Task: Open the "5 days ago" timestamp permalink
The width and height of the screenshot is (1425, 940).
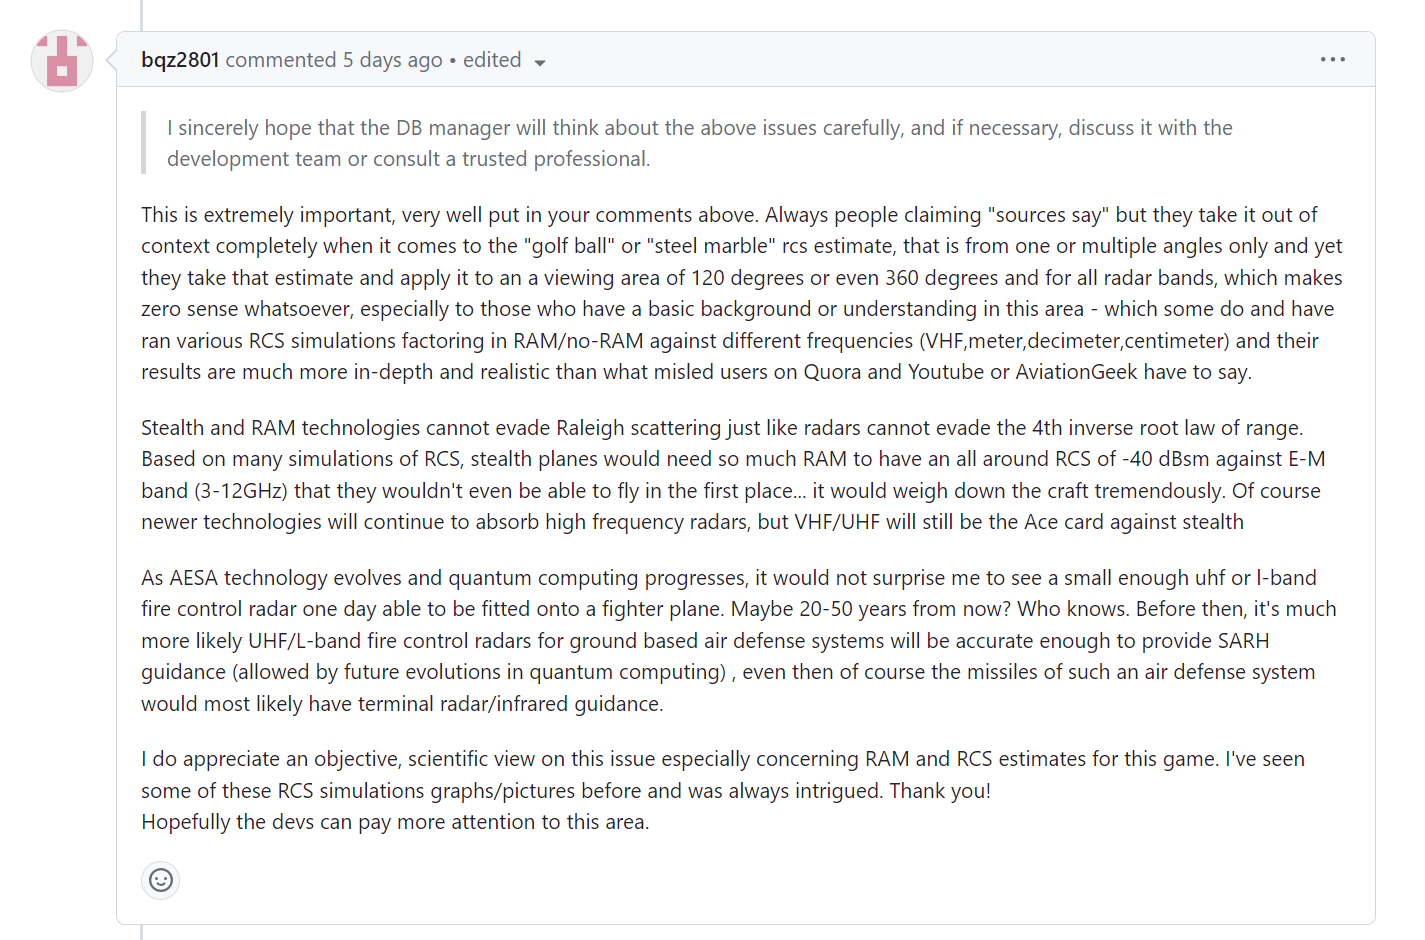Action: pos(393,60)
